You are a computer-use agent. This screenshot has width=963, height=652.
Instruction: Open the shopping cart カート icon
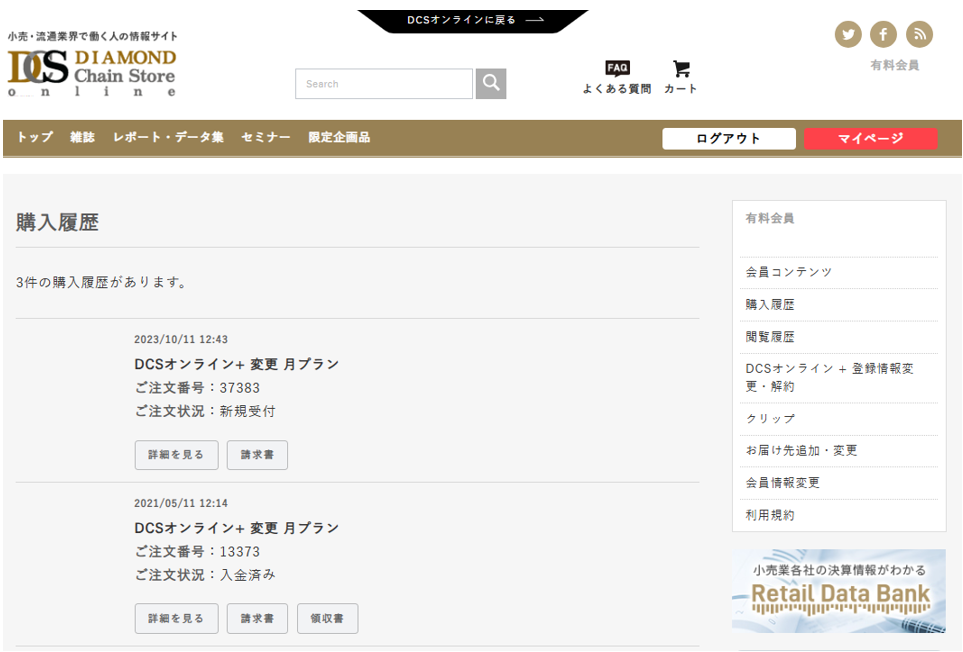[x=681, y=77]
